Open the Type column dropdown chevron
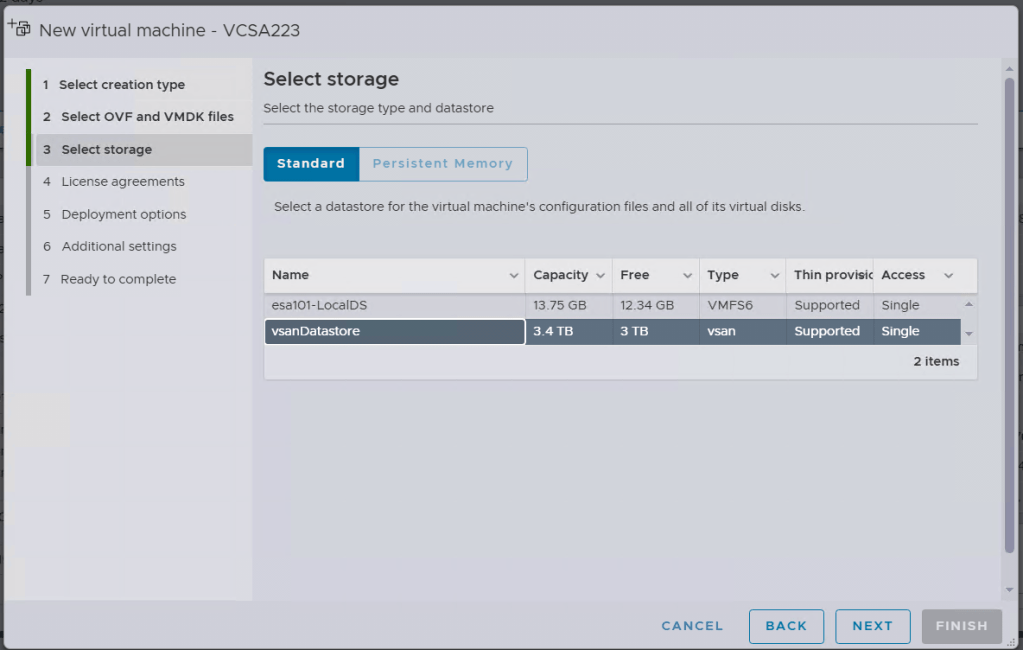The height and width of the screenshot is (650, 1023). coord(775,276)
